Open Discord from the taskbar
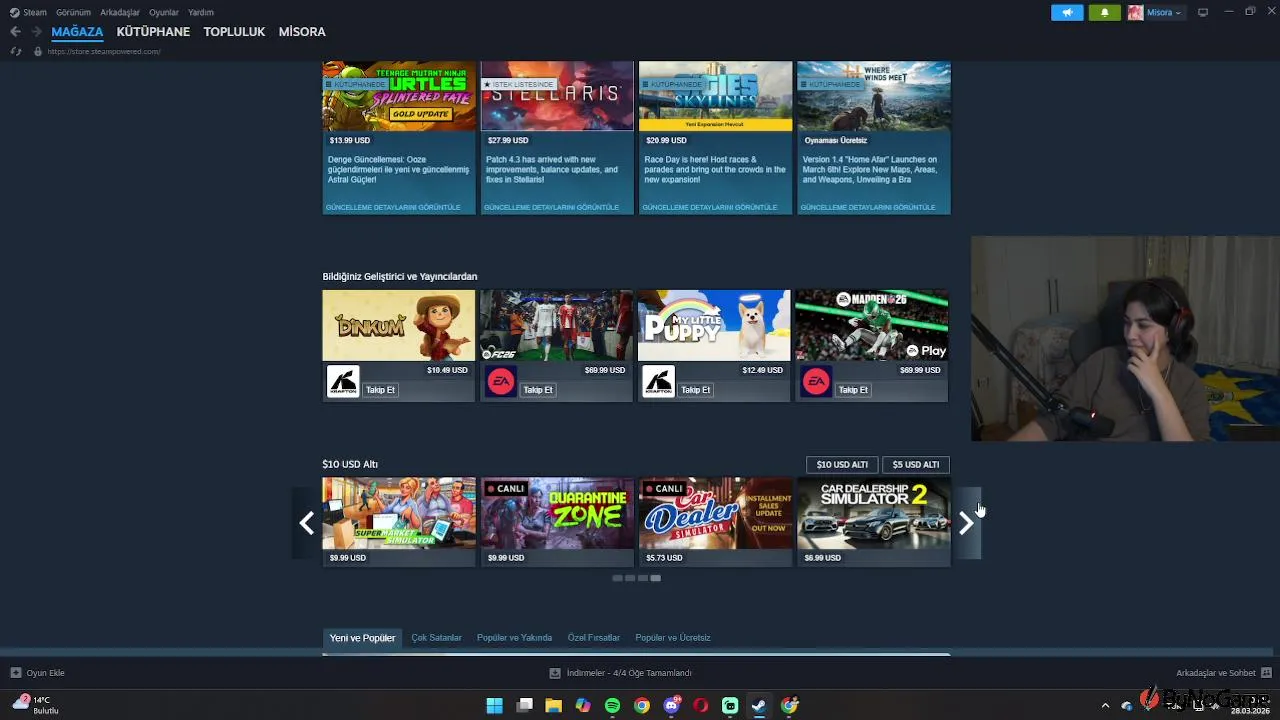The image size is (1280, 720). 672,706
